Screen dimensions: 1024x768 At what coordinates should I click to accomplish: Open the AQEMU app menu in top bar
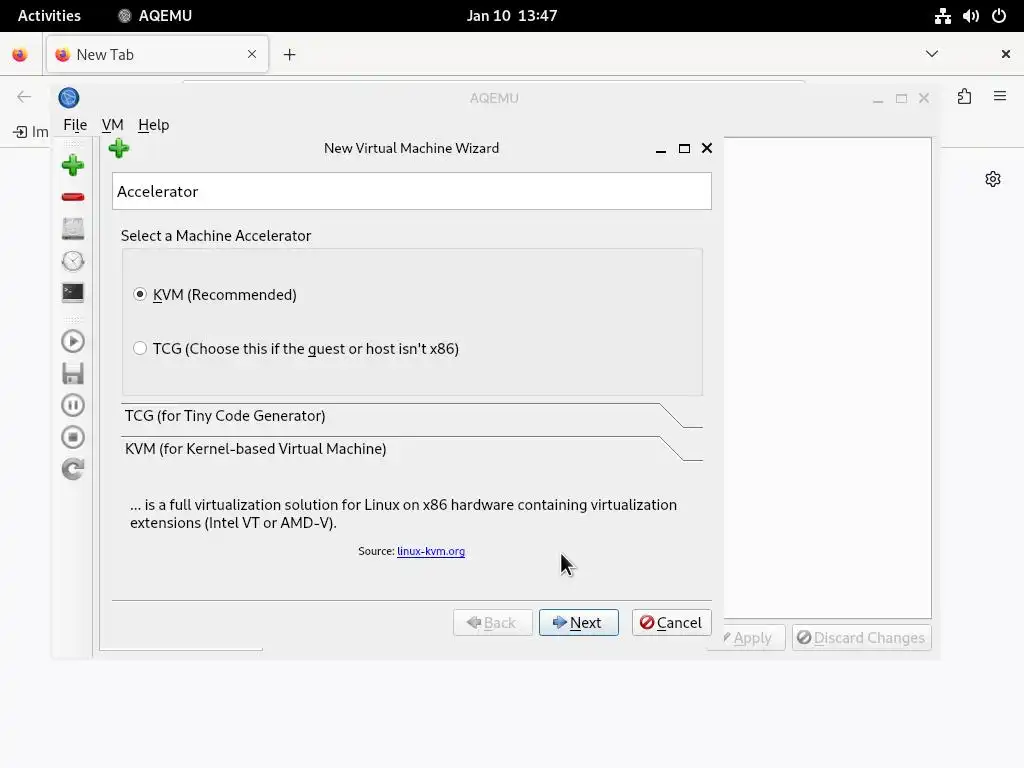(x=155, y=16)
